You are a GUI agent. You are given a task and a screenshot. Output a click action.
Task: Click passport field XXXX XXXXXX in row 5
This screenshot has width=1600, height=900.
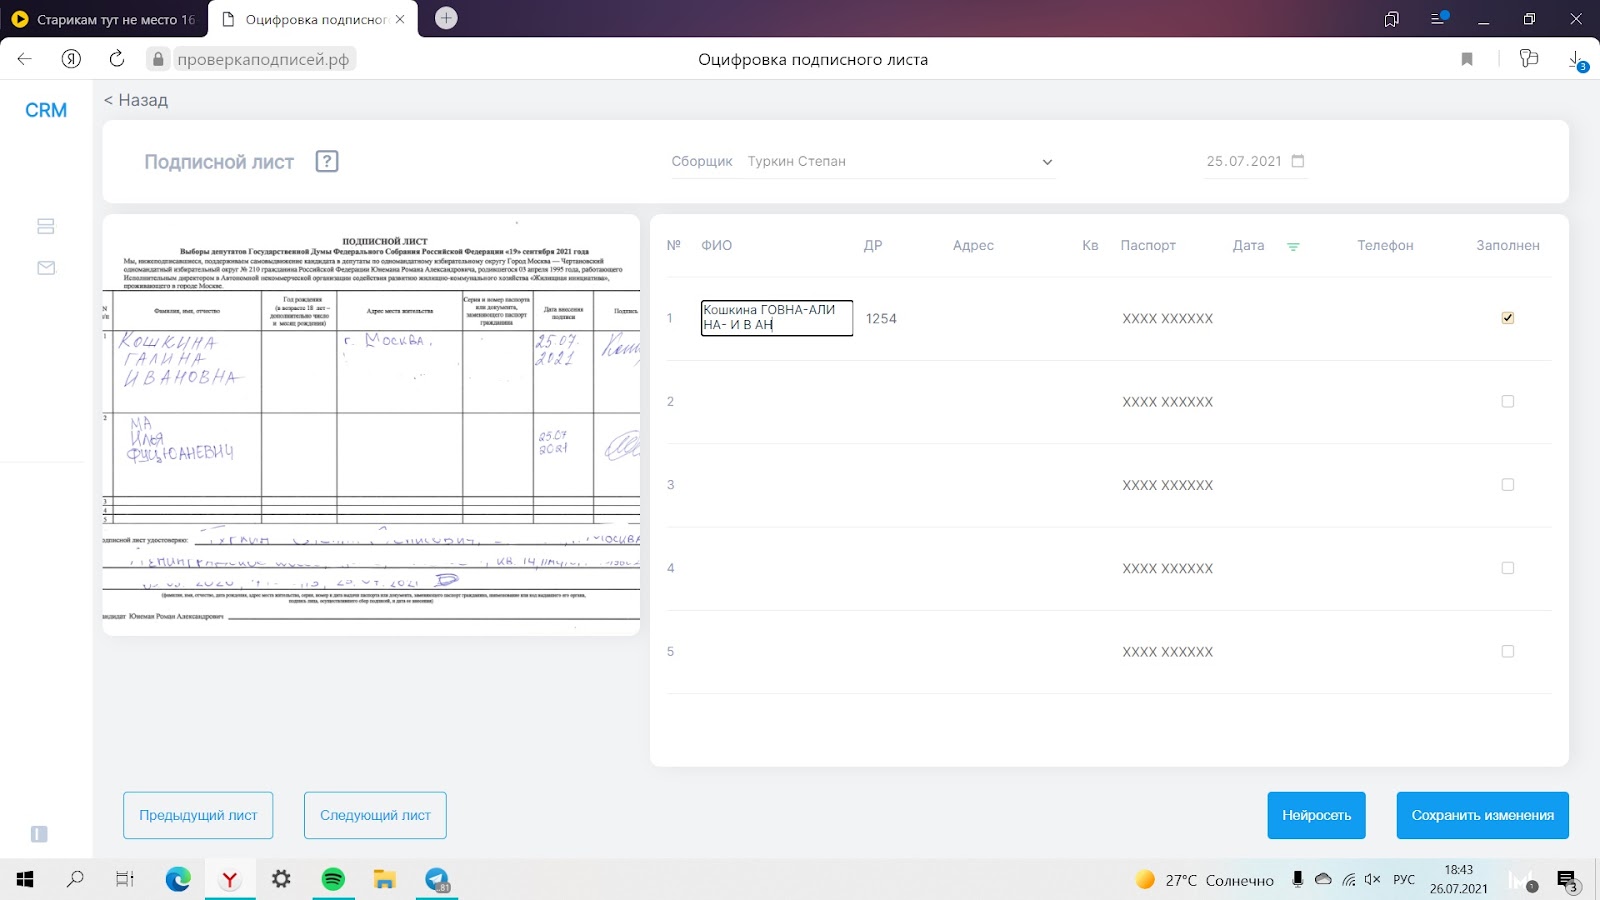1167,652
